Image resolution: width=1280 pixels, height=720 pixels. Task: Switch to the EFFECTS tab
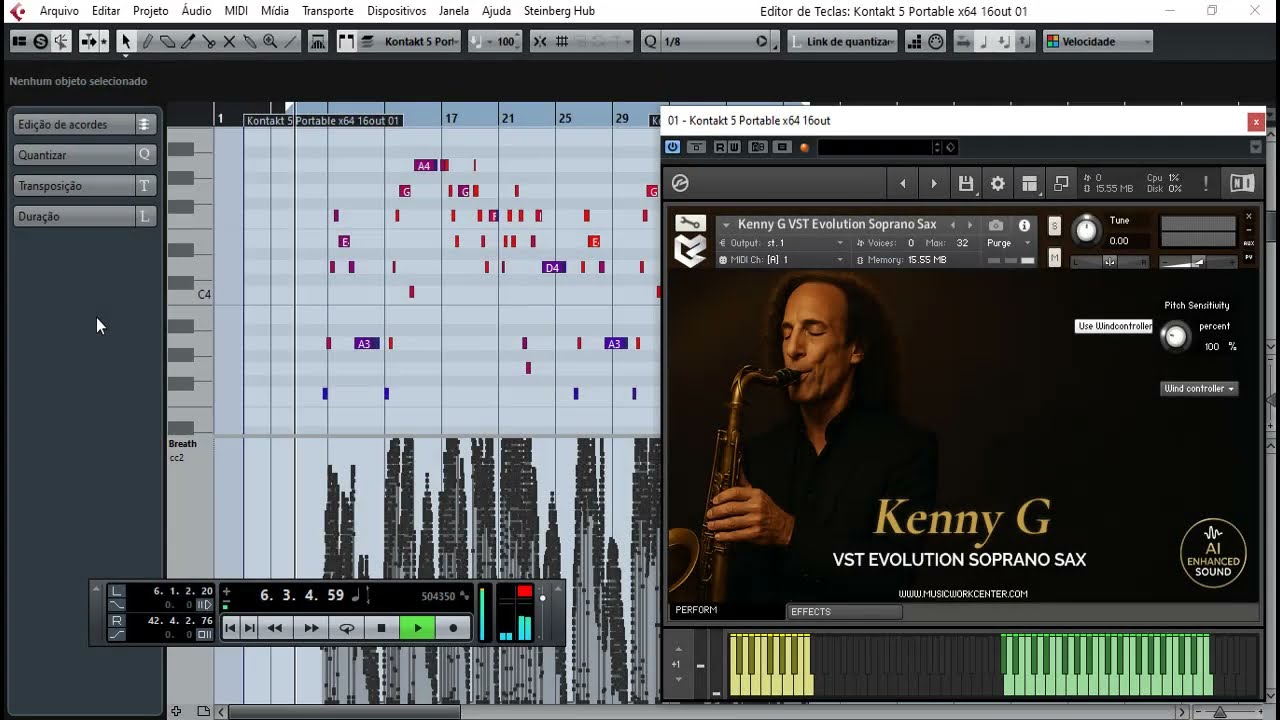pyautogui.click(x=843, y=611)
